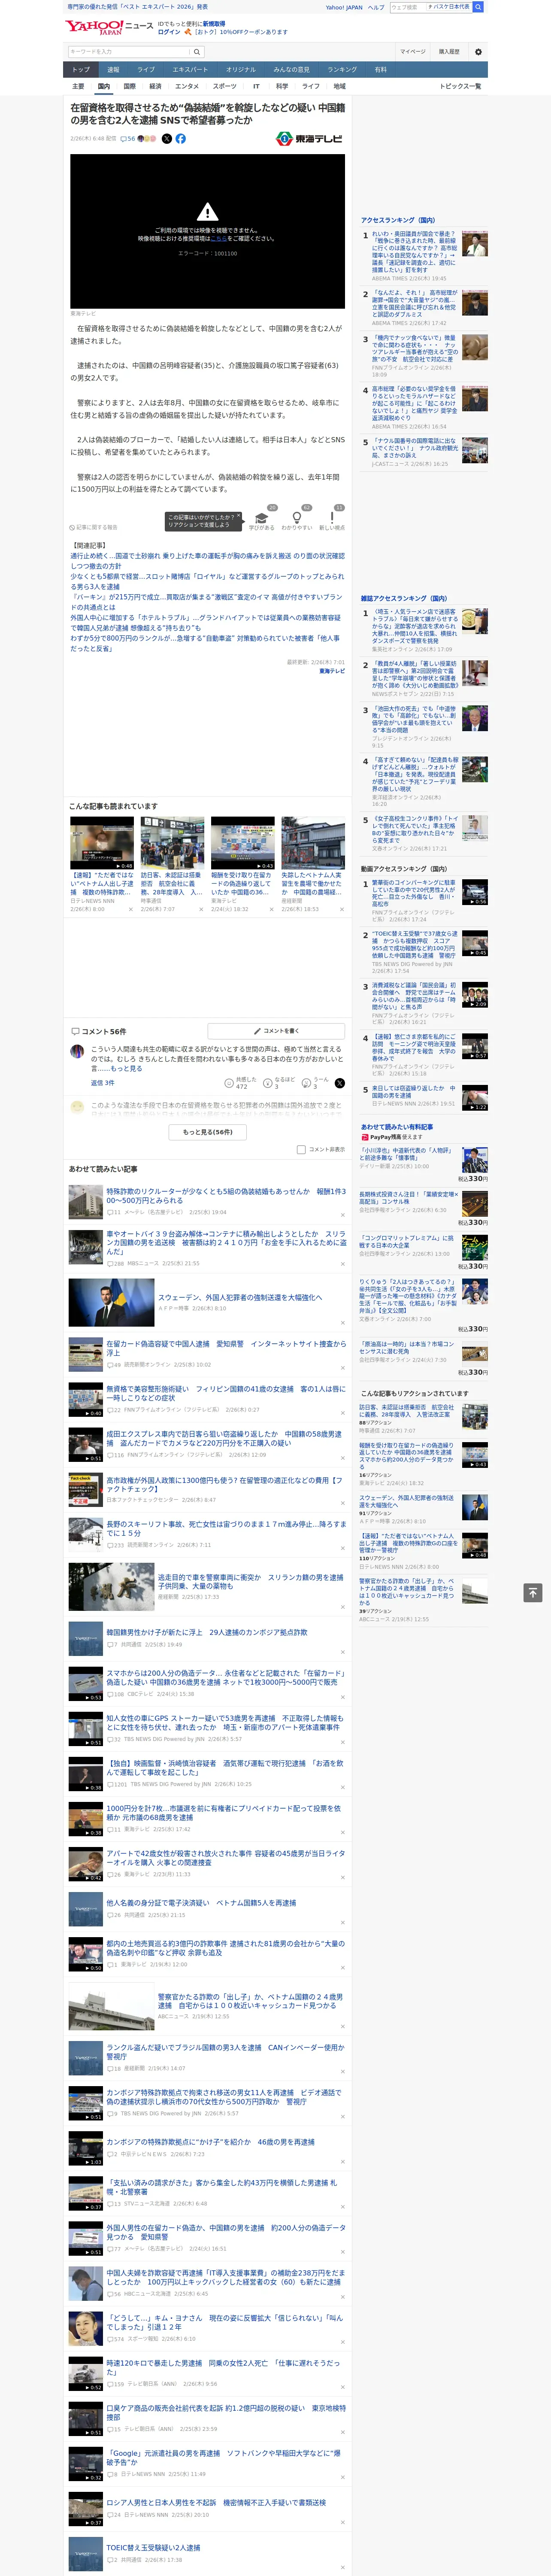Click うーん reaction on first comment
551x2576 pixels.
point(316,1083)
